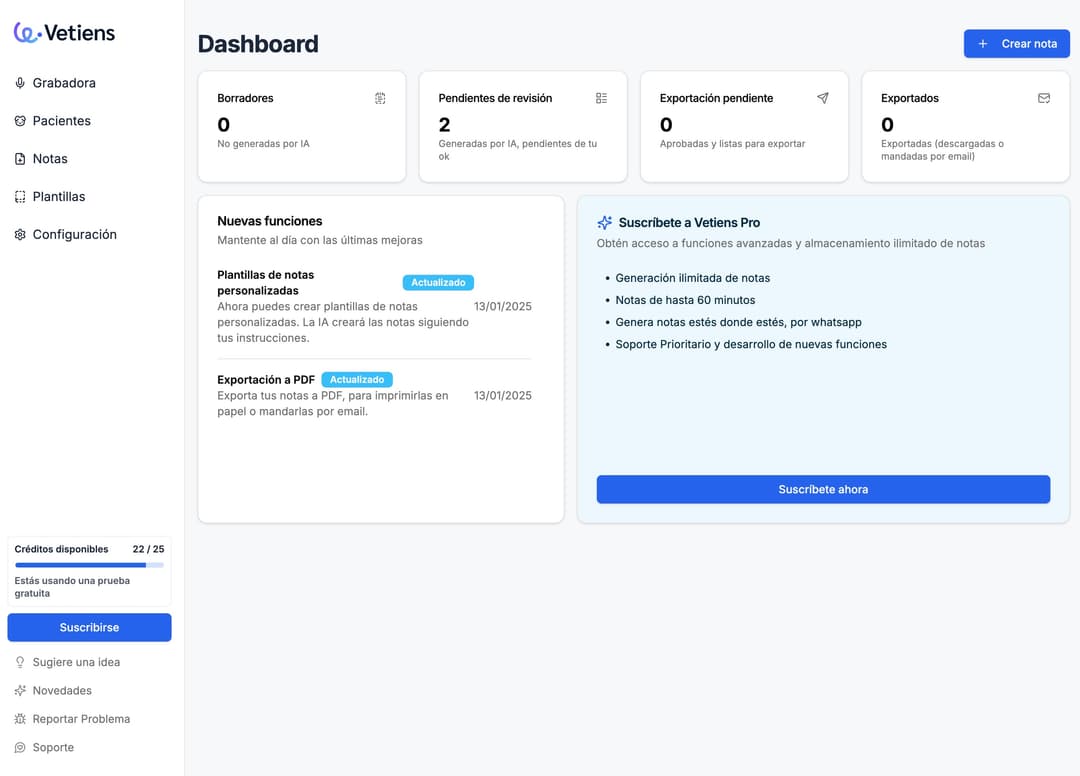Open the Exportación a PDF update entry

266,380
